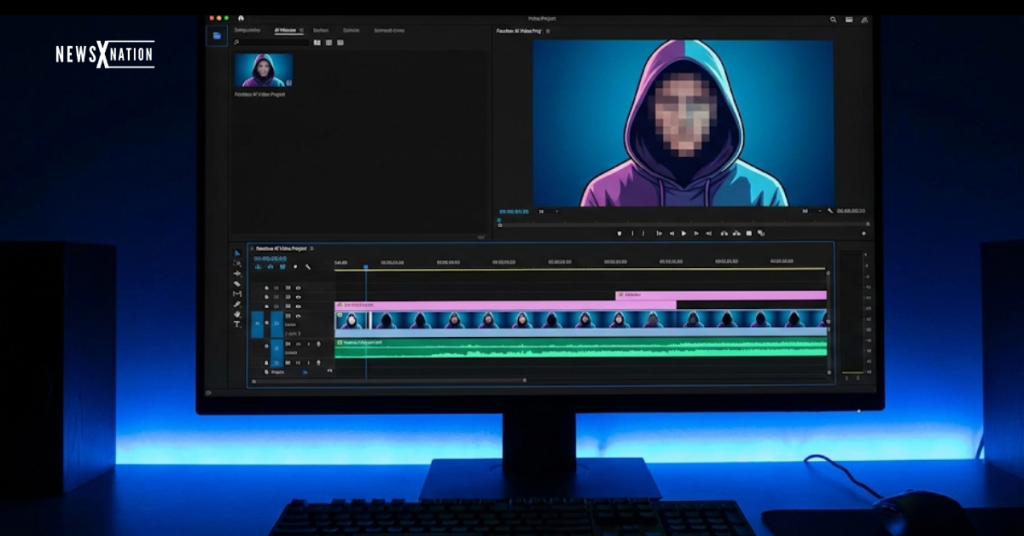Toggle eye visibility of topmost video track

tap(298, 288)
